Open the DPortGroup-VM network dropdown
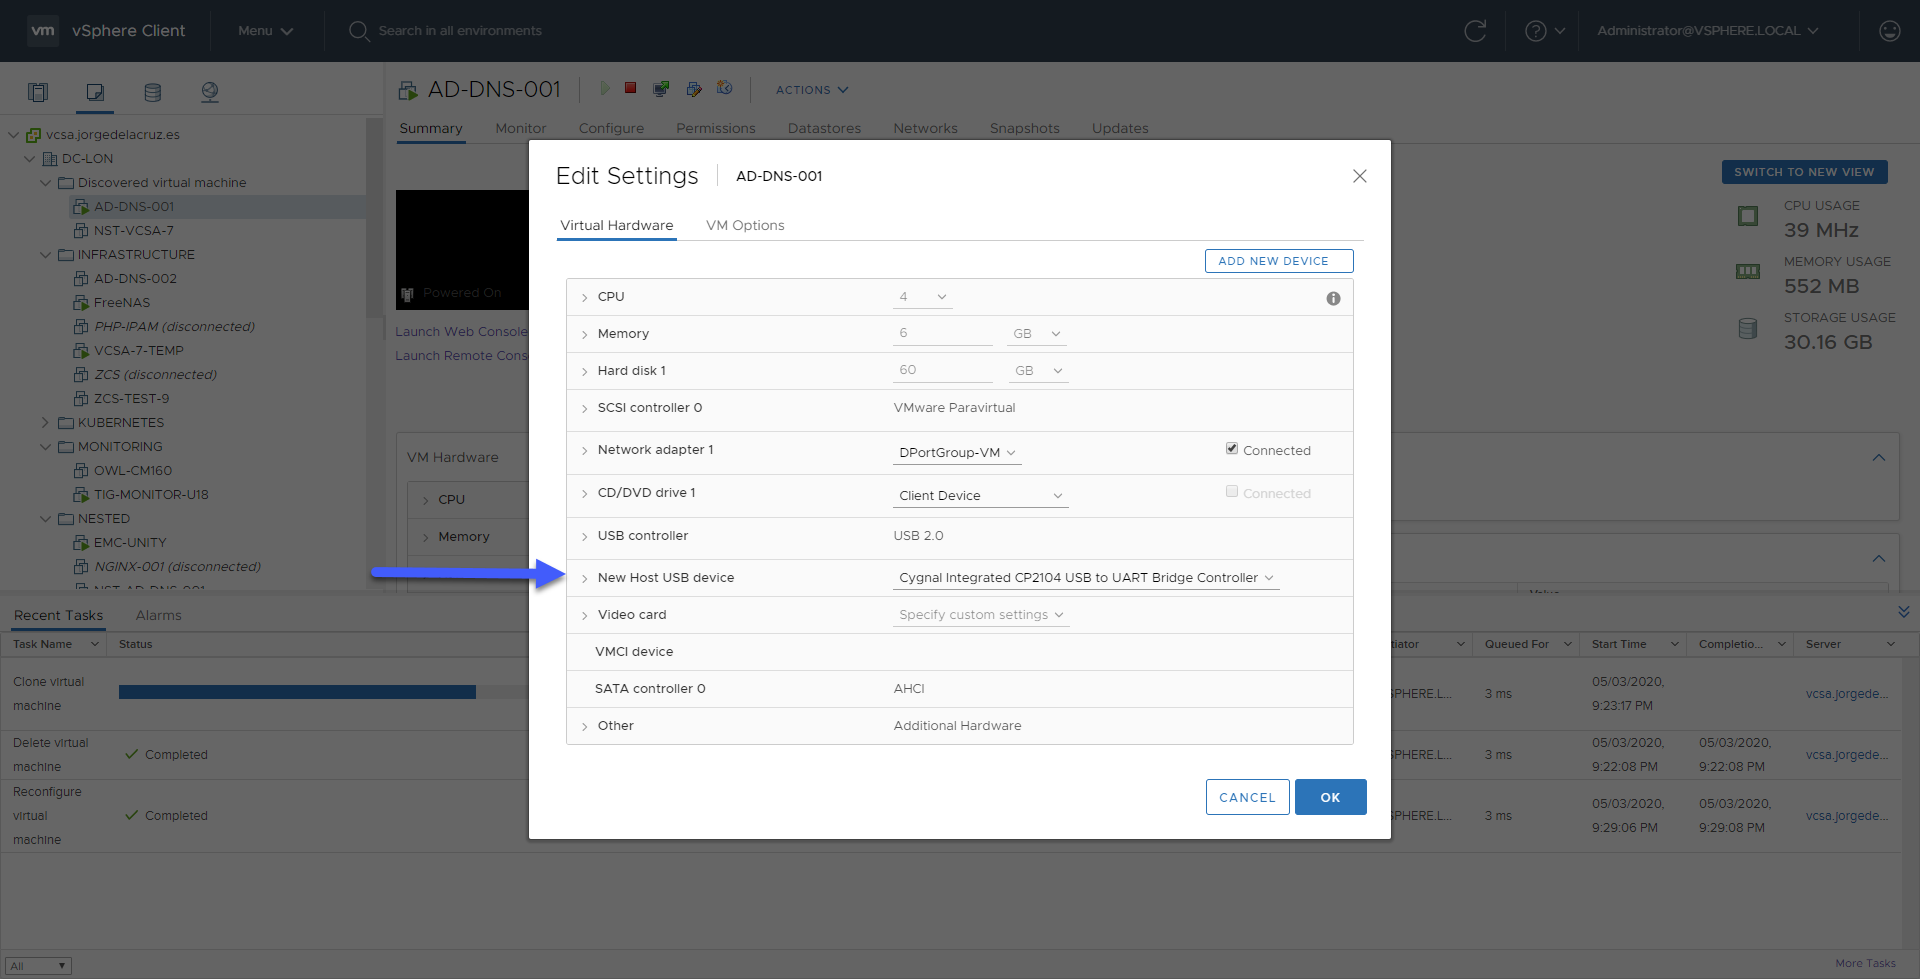 (957, 453)
